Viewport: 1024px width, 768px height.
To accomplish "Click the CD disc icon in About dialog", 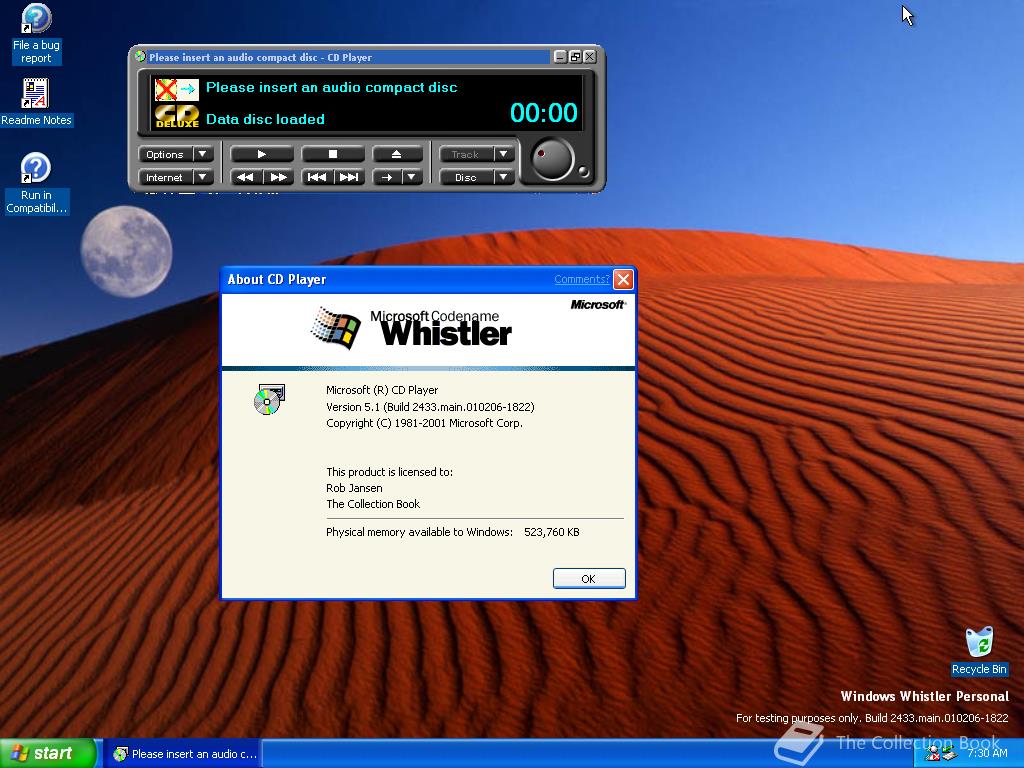I will point(269,400).
